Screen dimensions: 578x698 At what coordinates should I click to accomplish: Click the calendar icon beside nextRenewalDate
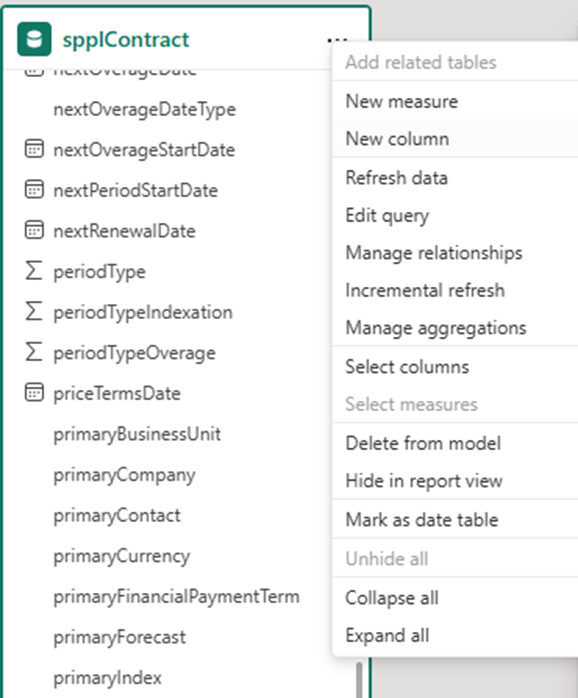[x=34, y=230]
